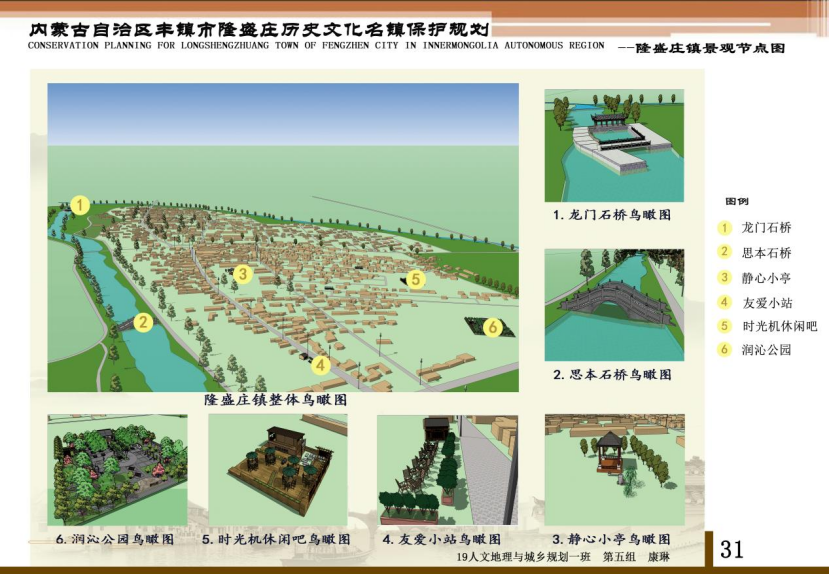The width and height of the screenshot is (830, 575).
Task: Select the 时光机休闲吧 thumbnail image
Action: [x=277, y=470]
